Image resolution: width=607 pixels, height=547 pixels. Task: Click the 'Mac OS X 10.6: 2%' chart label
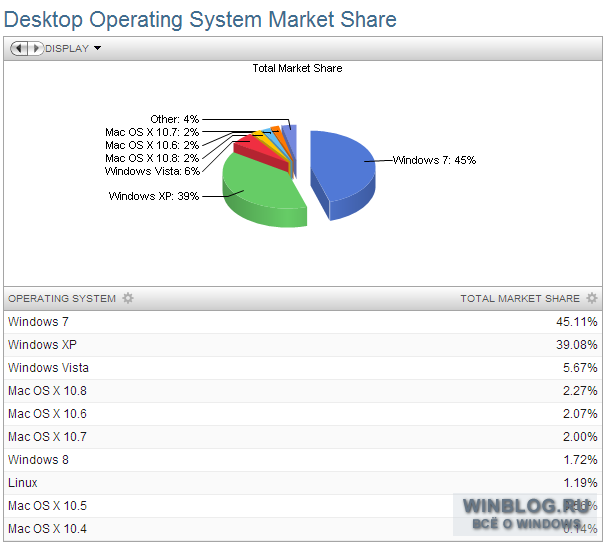coord(152,145)
